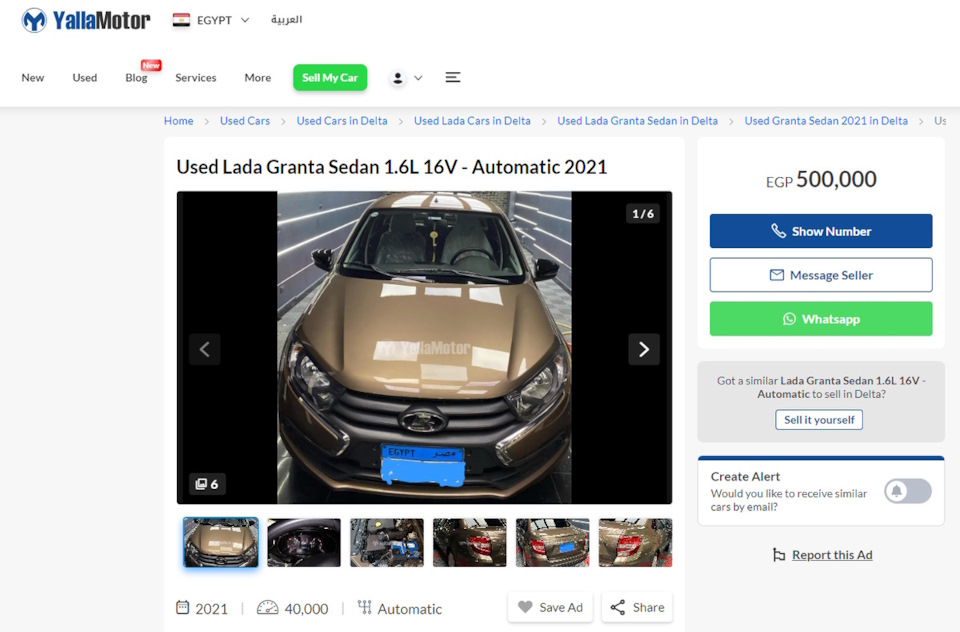The image size is (960, 632).
Task: Open the More menu
Action: coord(258,78)
